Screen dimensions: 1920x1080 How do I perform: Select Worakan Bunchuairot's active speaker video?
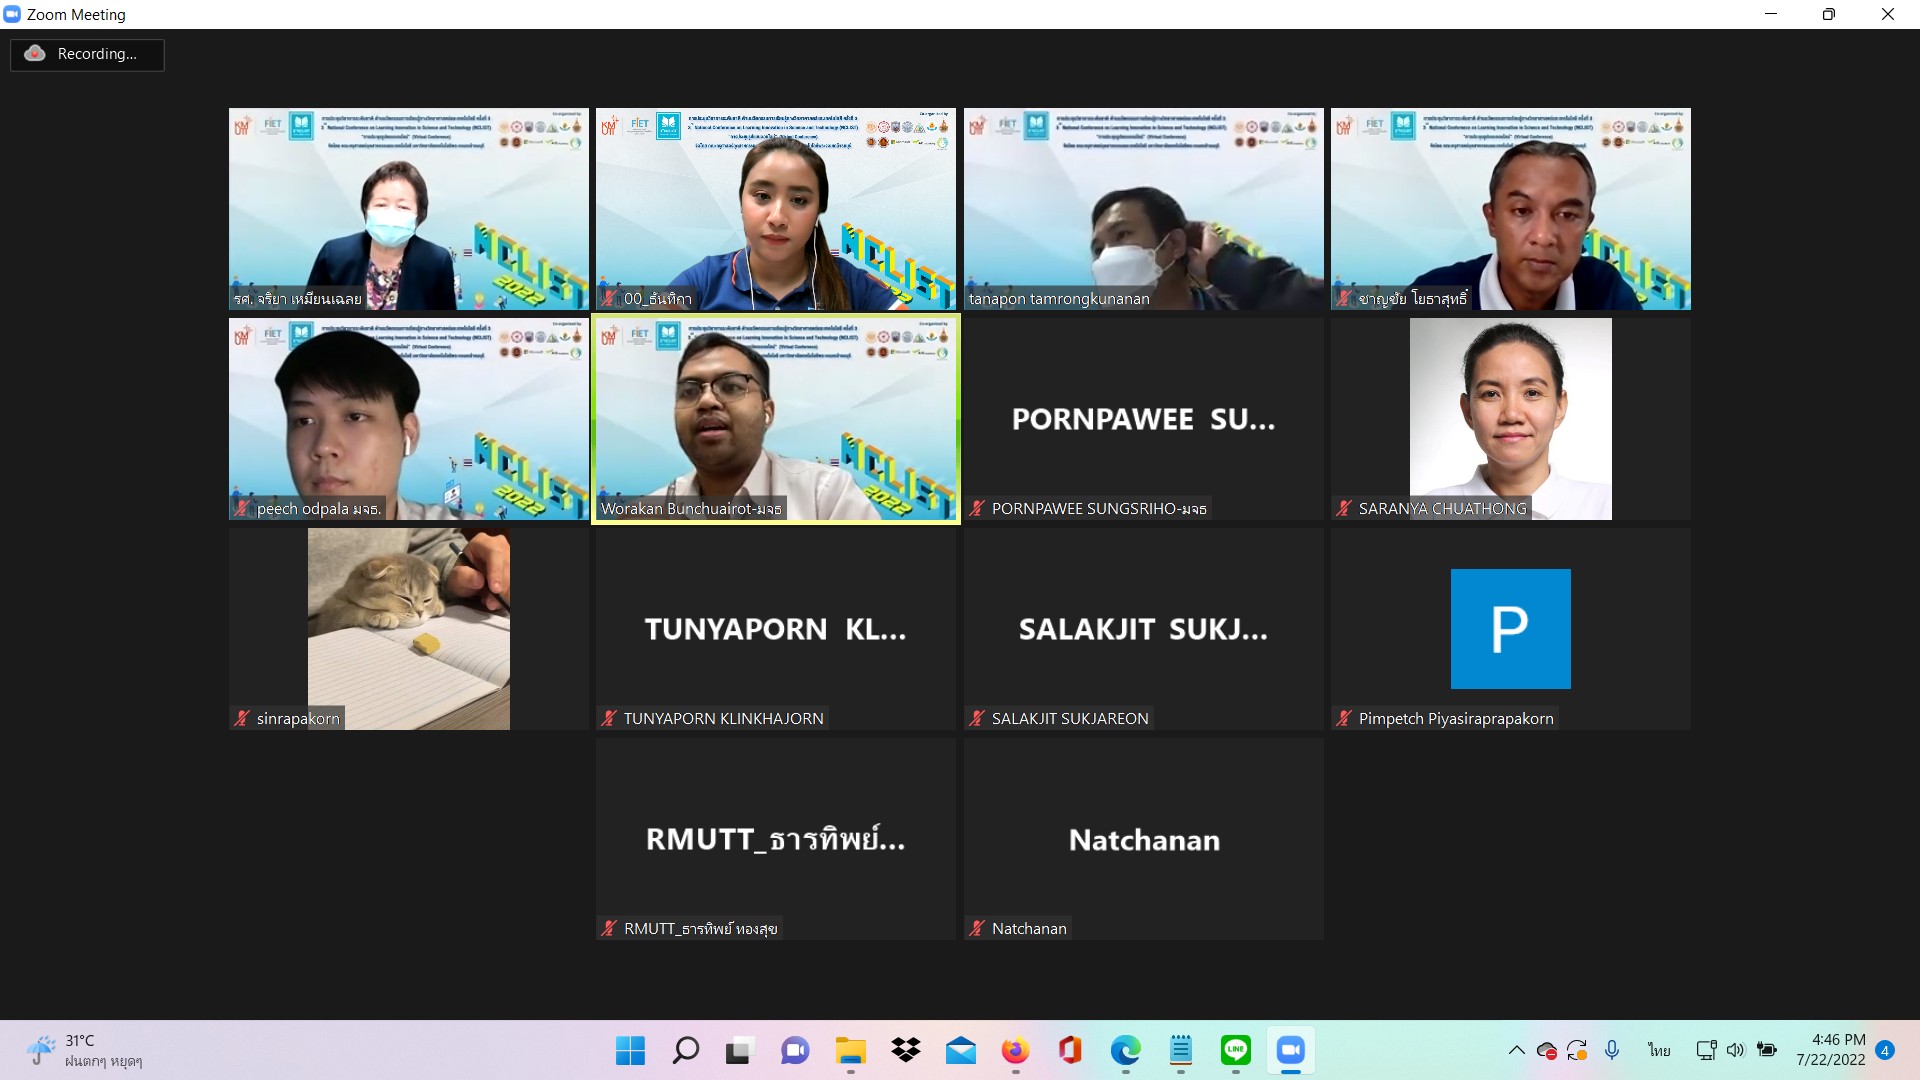pos(776,418)
